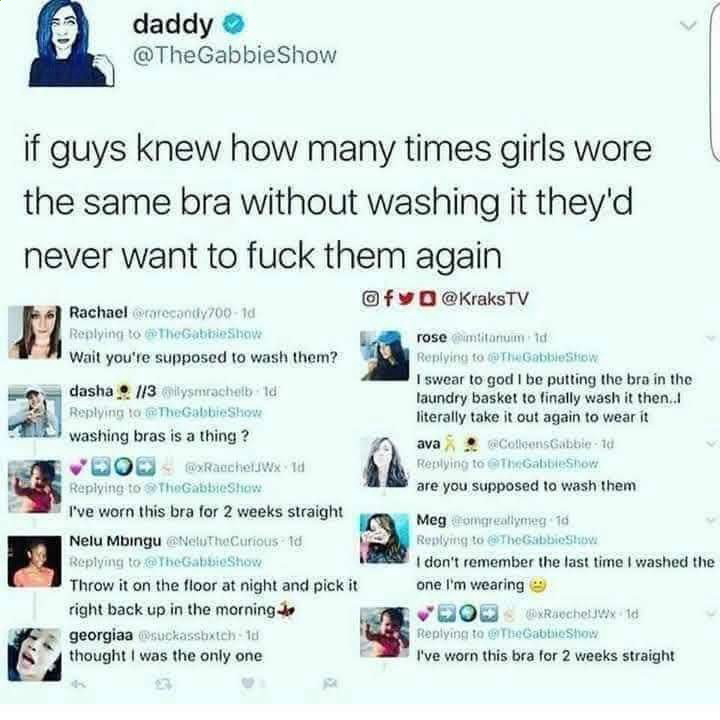Open the @TheGabbieShow handle in the header
This screenshot has width=720, height=720.
tap(235, 55)
